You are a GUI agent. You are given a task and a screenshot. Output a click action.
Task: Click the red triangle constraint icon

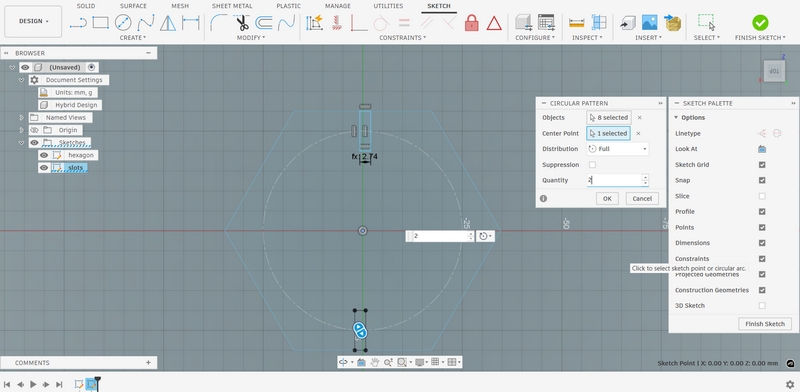tap(494, 23)
